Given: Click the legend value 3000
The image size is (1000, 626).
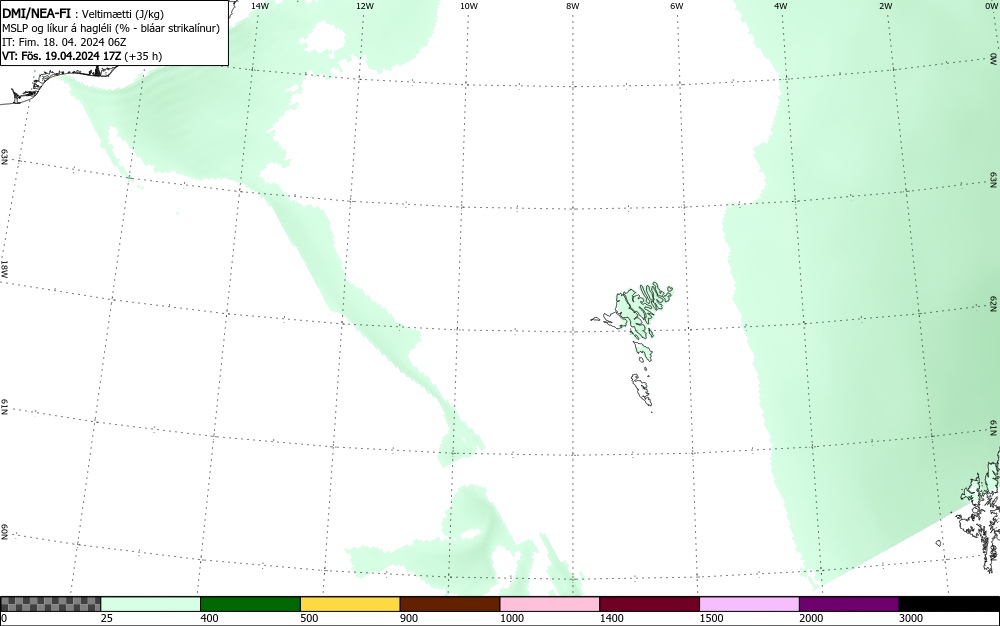Looking at the screenshot, I should 911,618.
